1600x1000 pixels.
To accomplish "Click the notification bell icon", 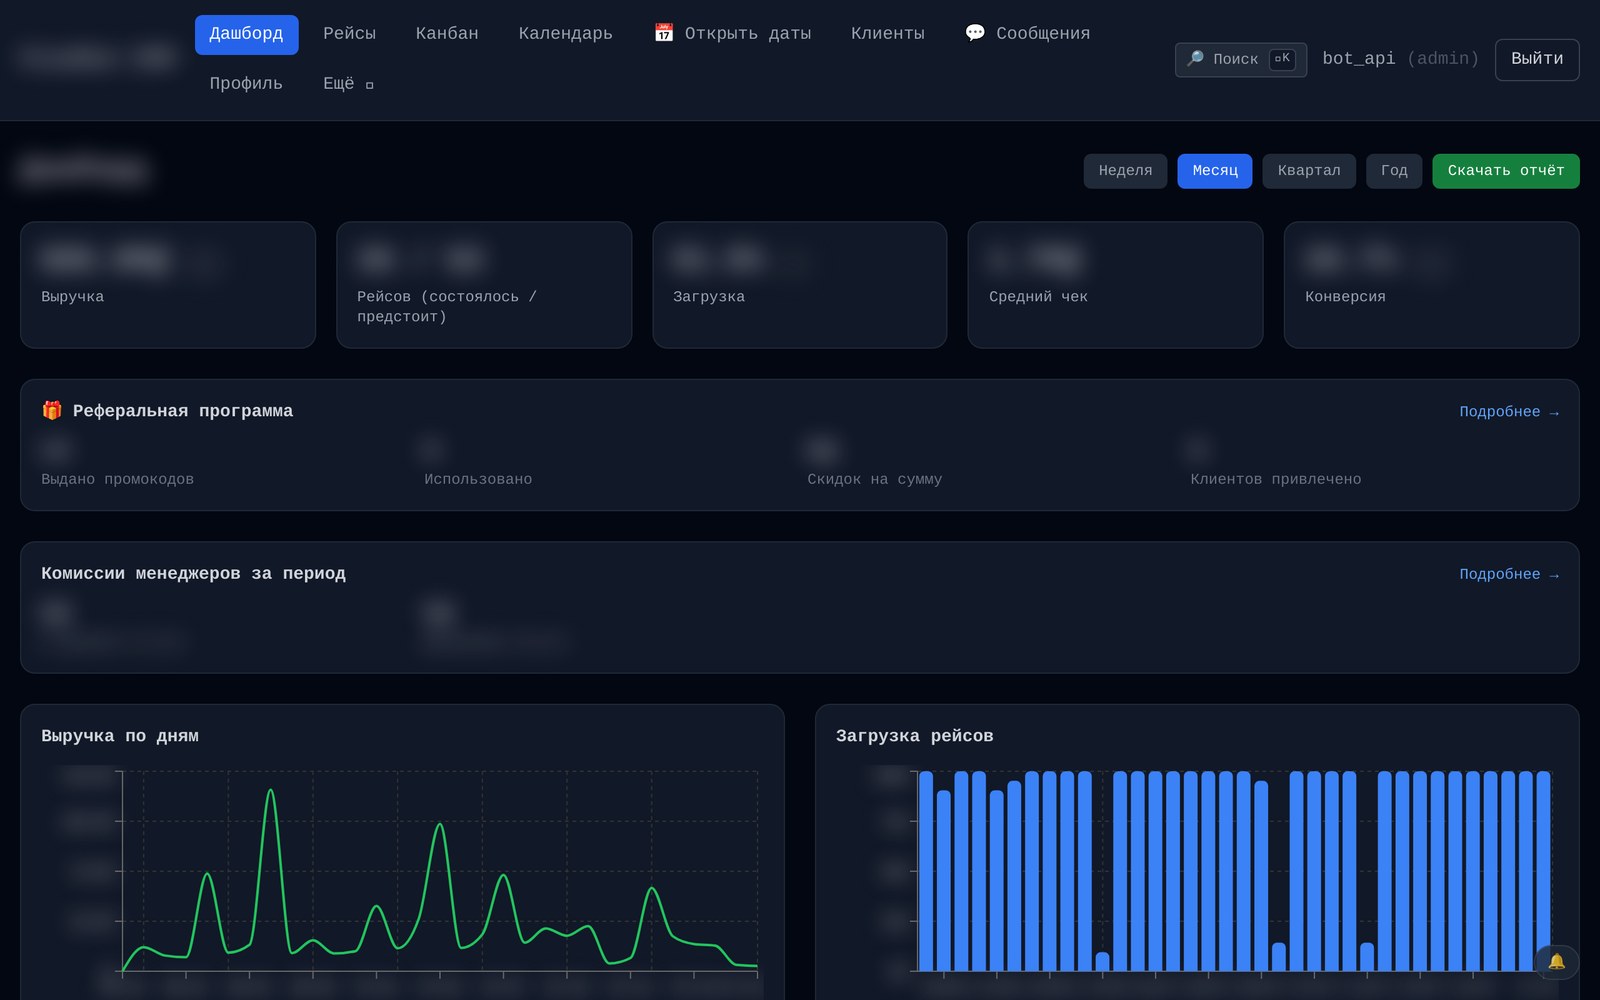I will (1556, 962).
